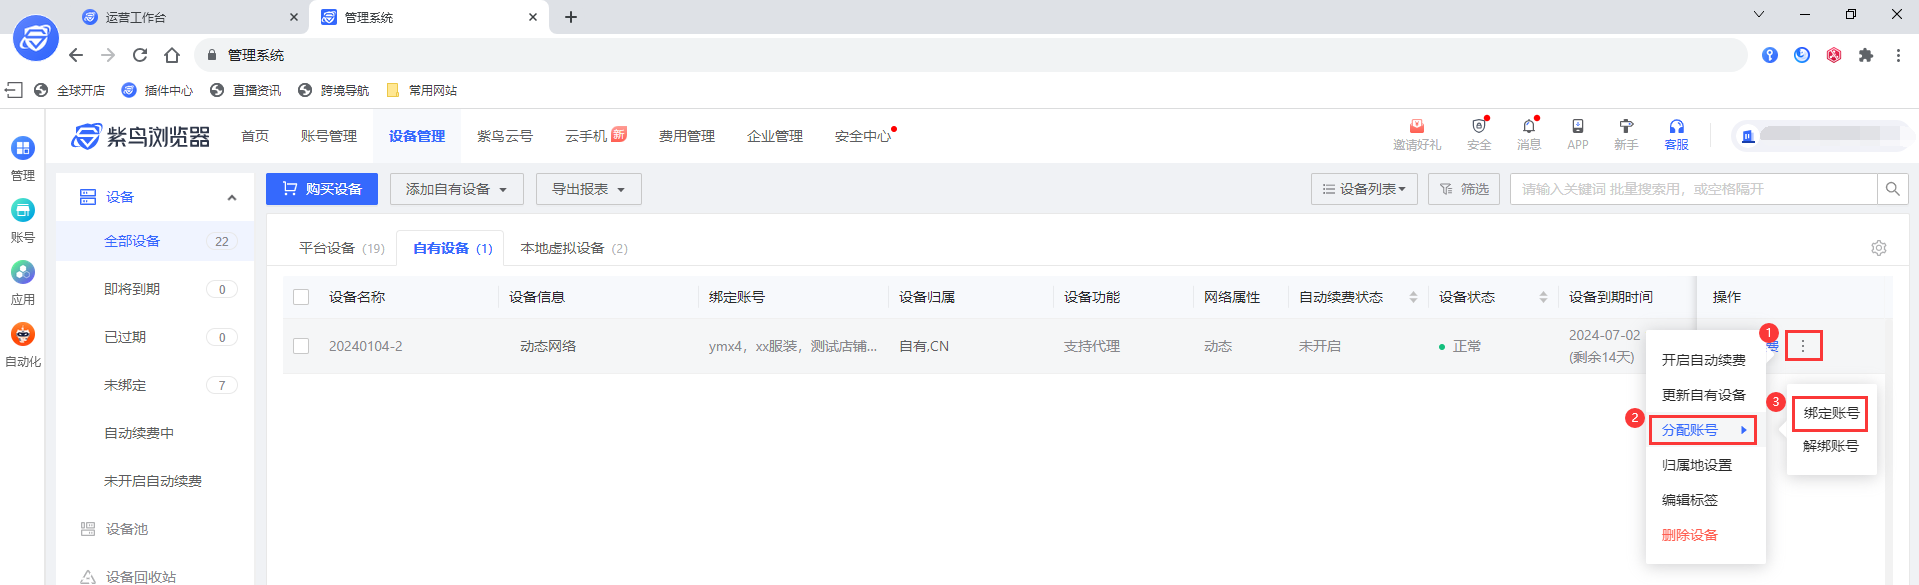Viewport: 1919px width, 585px height.
Task: Open the 导出报表 dropdown
Action: (x=589, y=189)
